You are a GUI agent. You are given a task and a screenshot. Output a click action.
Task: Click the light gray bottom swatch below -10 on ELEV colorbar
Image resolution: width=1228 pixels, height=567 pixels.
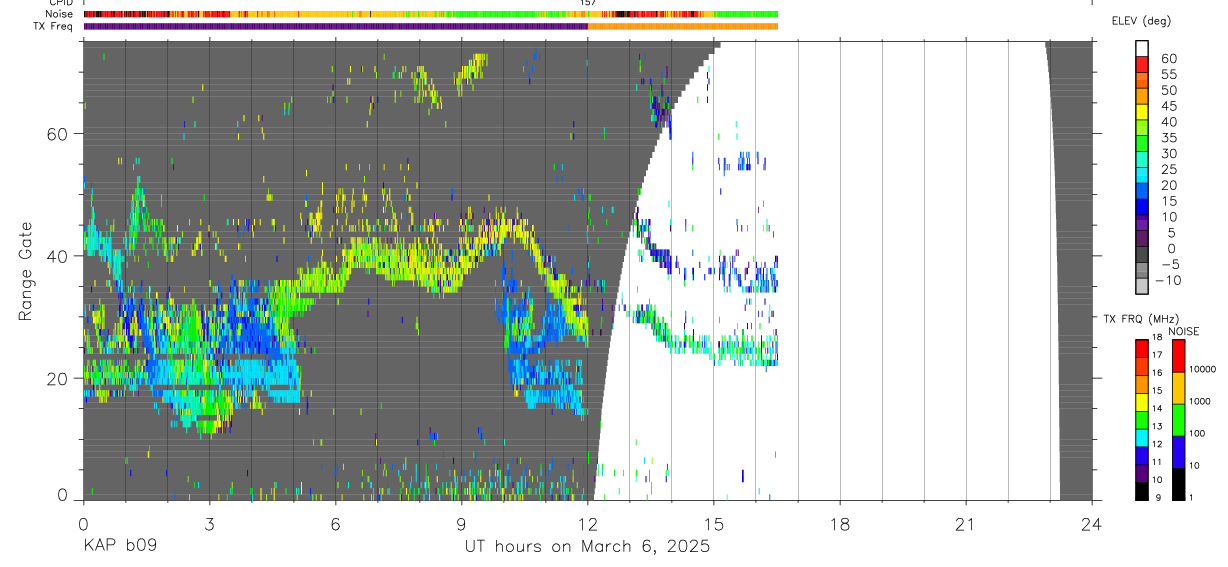(1143, 287)
